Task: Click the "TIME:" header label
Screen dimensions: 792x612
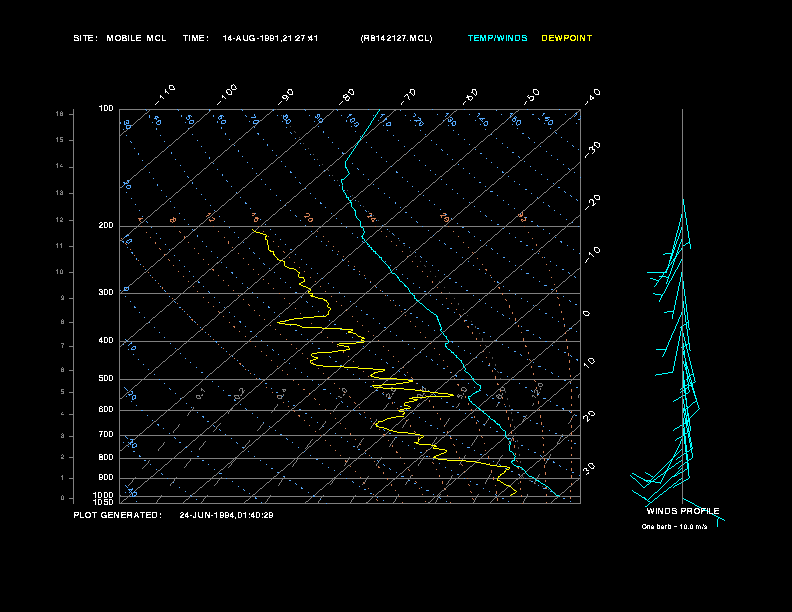Action: tap(195, 38)
